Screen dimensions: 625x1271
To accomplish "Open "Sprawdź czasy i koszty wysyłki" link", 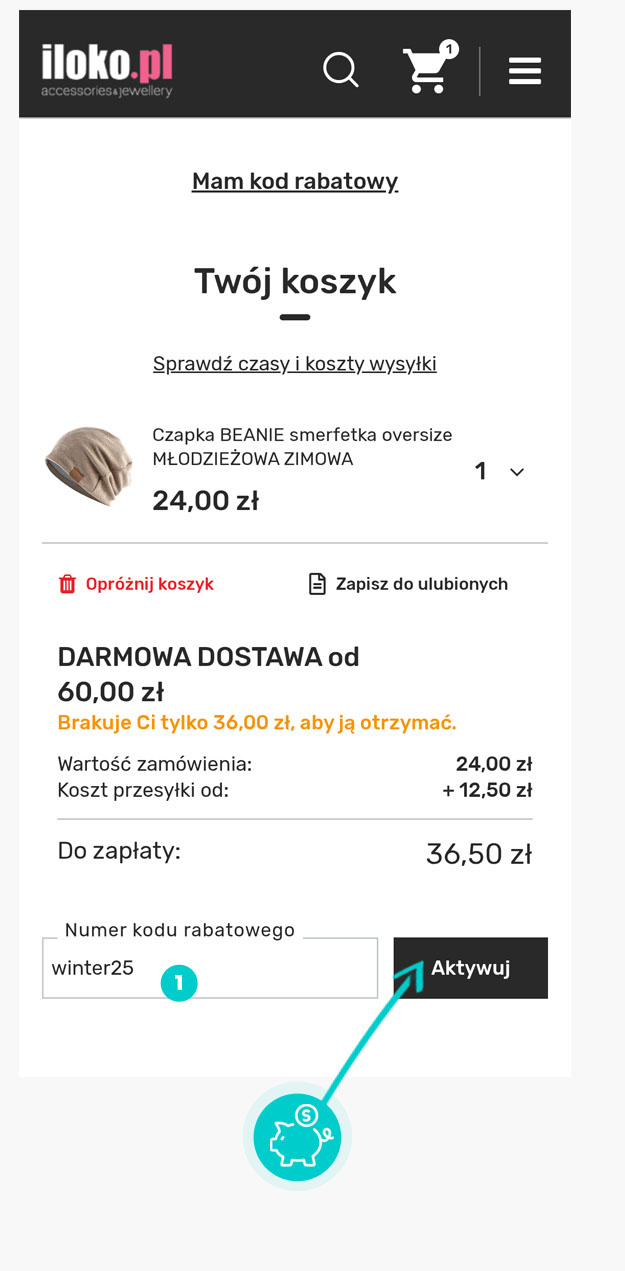I will click(295, 363).
